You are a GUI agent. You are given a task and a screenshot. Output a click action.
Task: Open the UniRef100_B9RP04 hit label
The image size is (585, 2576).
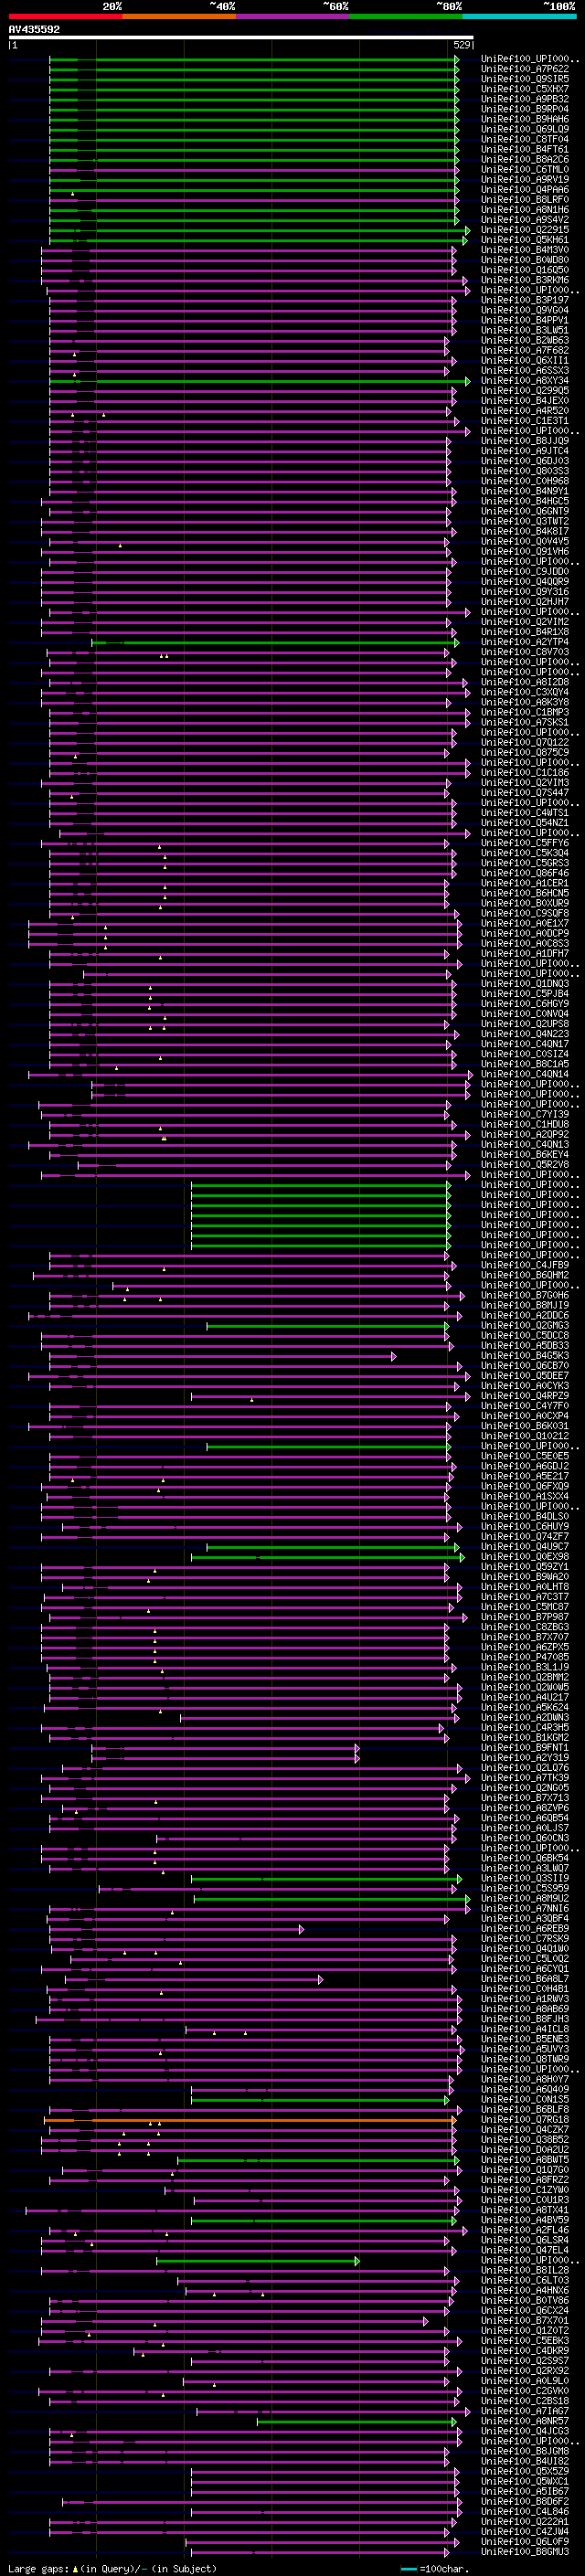pyautogui.click(x=525, y=109)
